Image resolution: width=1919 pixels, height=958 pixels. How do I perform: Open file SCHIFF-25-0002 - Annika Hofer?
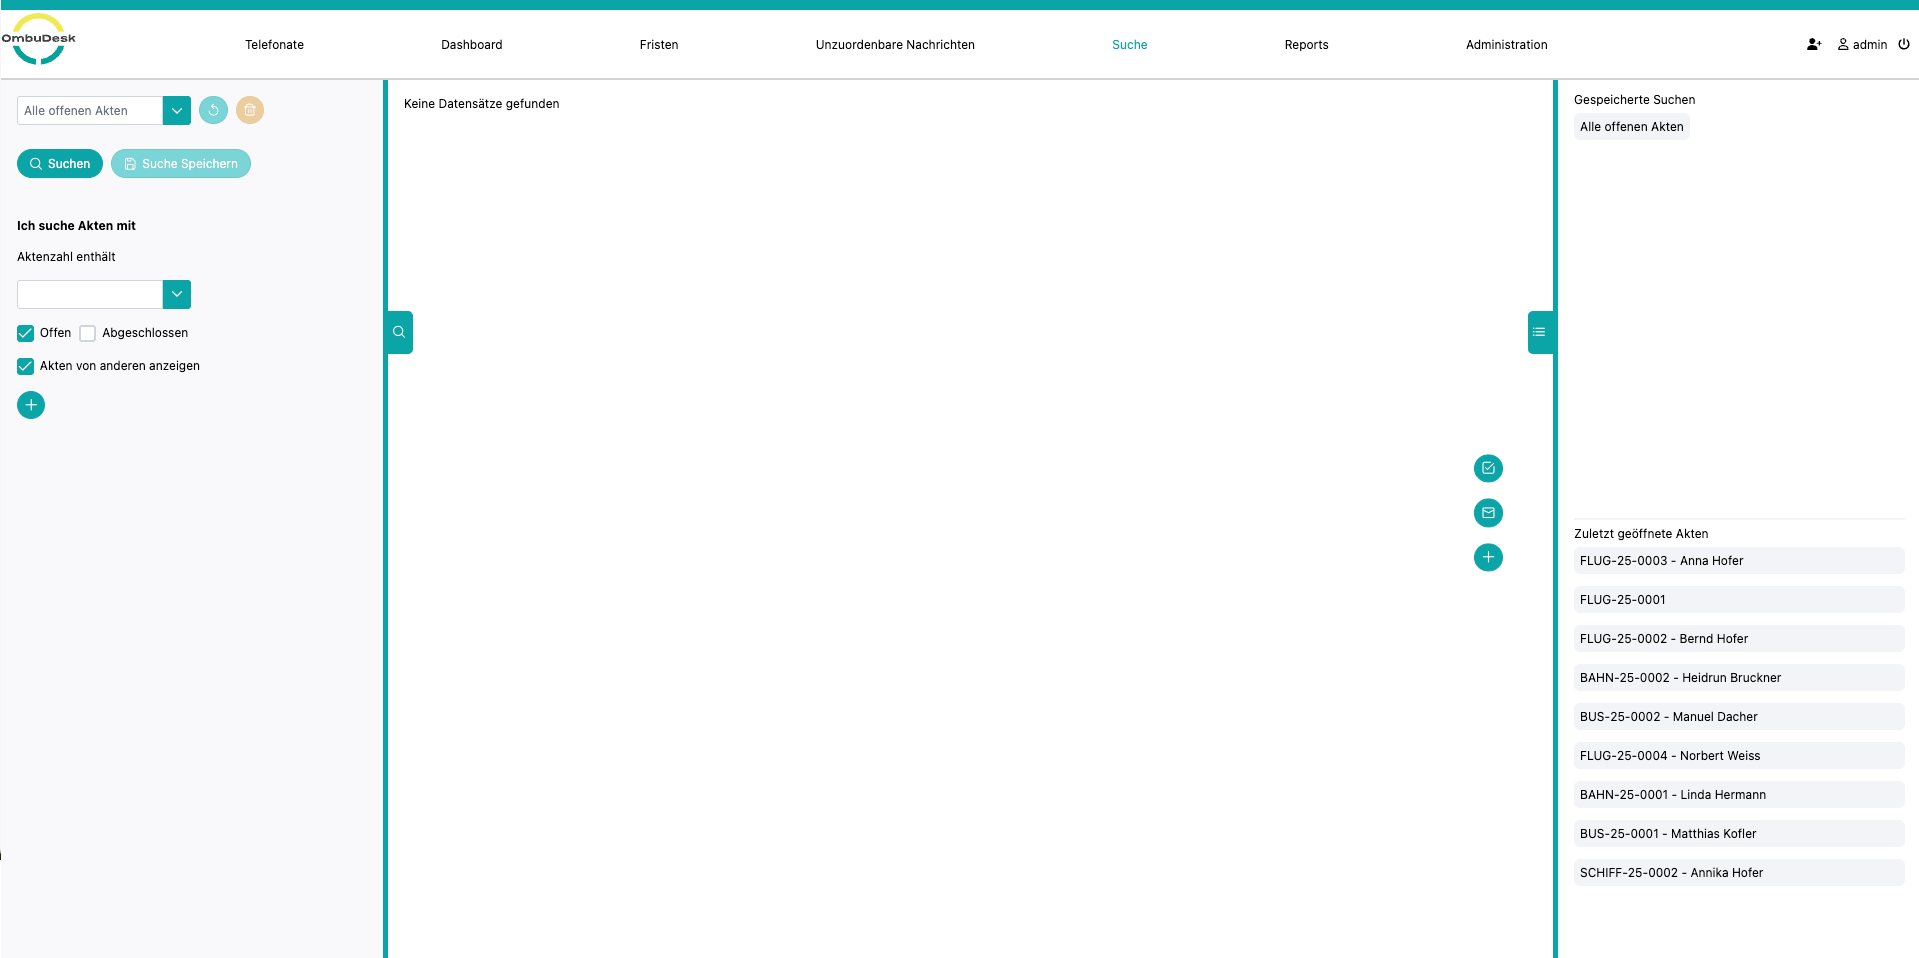click(1739, 873)
